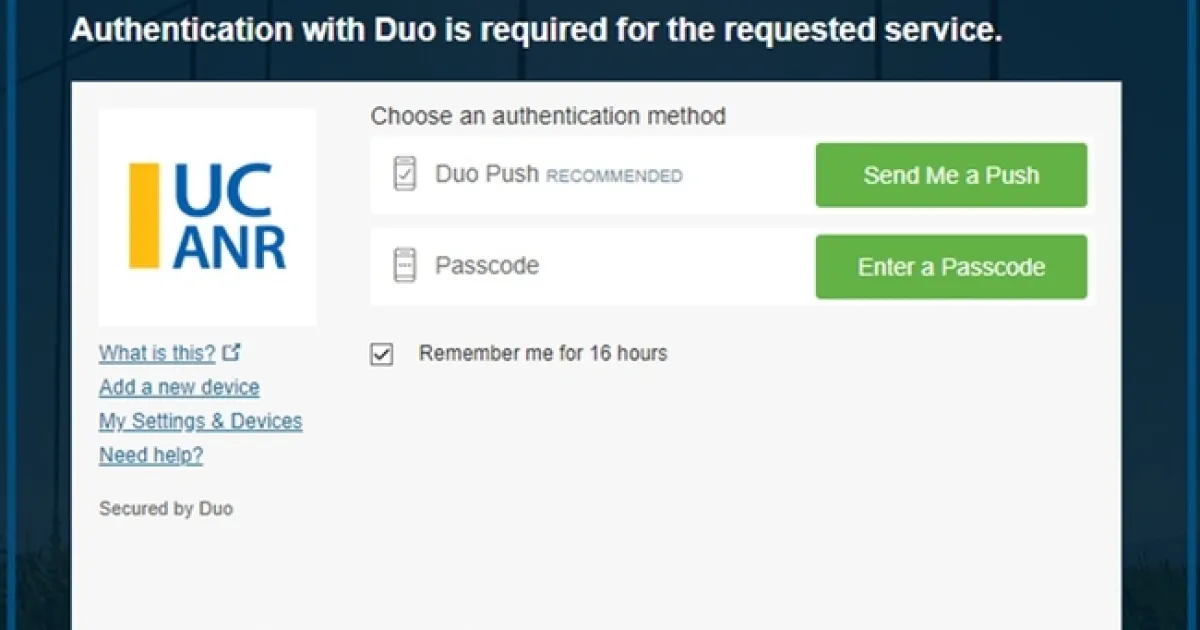This screenshot has height=630, width=1200.
Task: Click the Secured by Duo text
Action: click(166, 509)
